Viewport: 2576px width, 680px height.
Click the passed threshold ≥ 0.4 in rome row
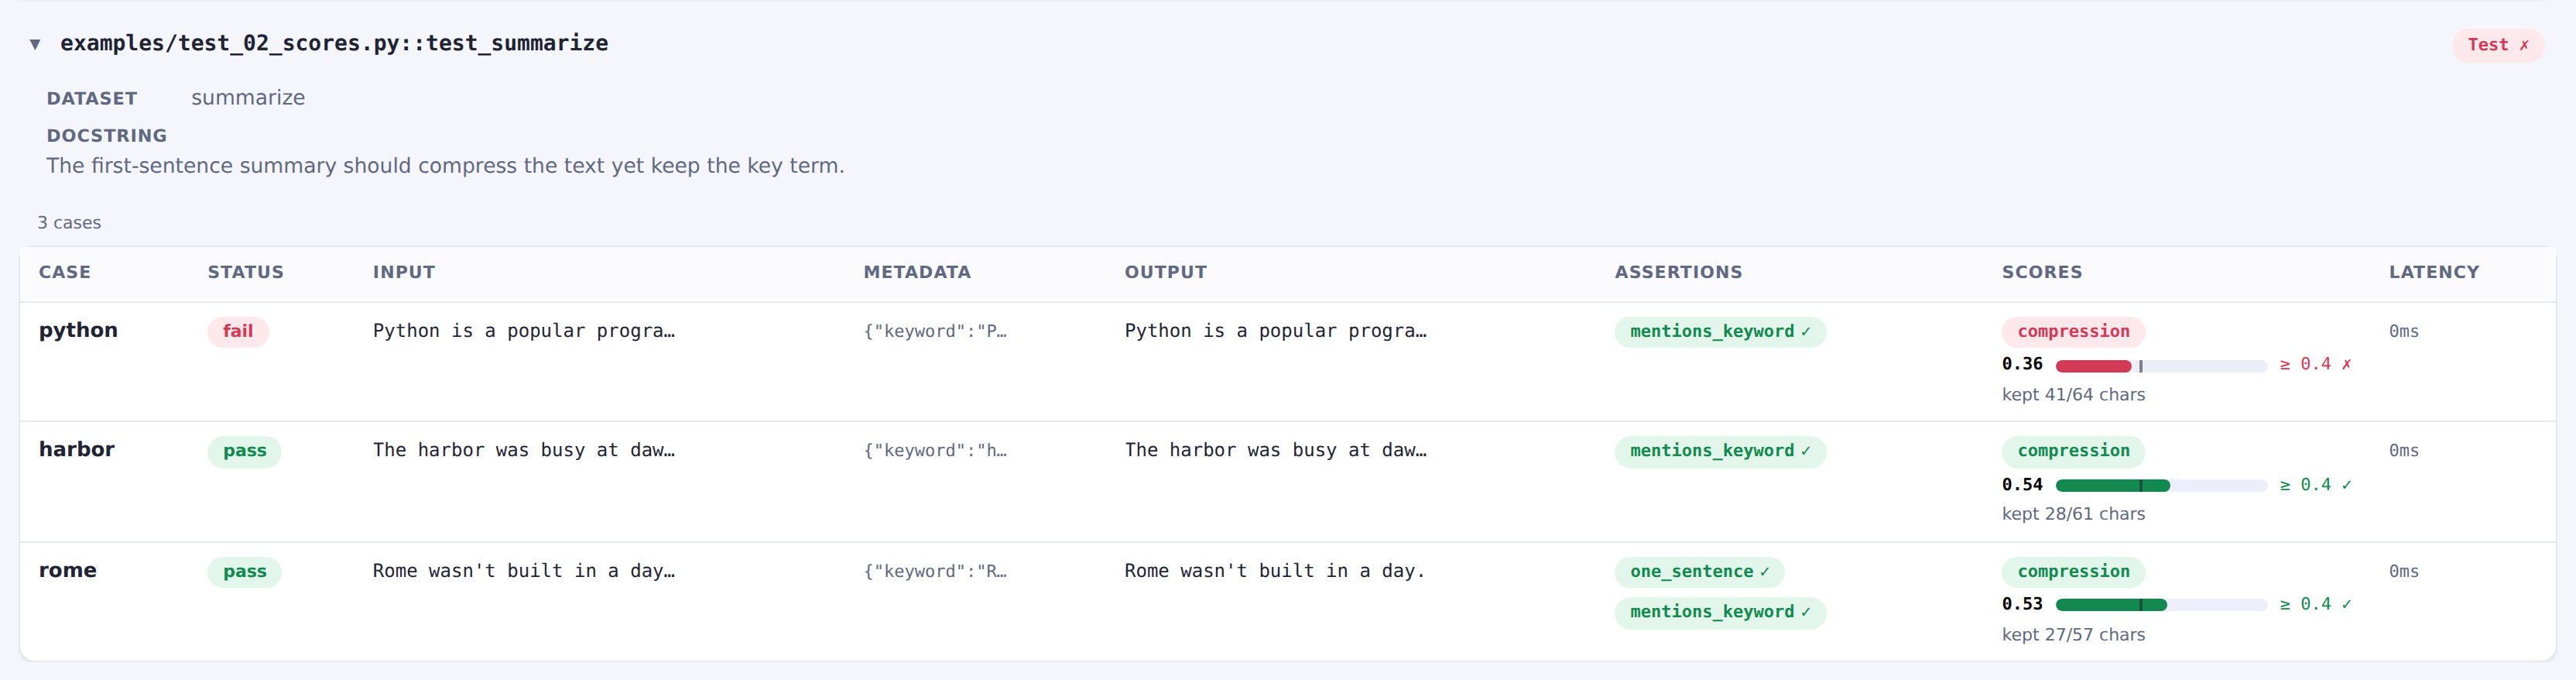click(x=2315, y=604)
